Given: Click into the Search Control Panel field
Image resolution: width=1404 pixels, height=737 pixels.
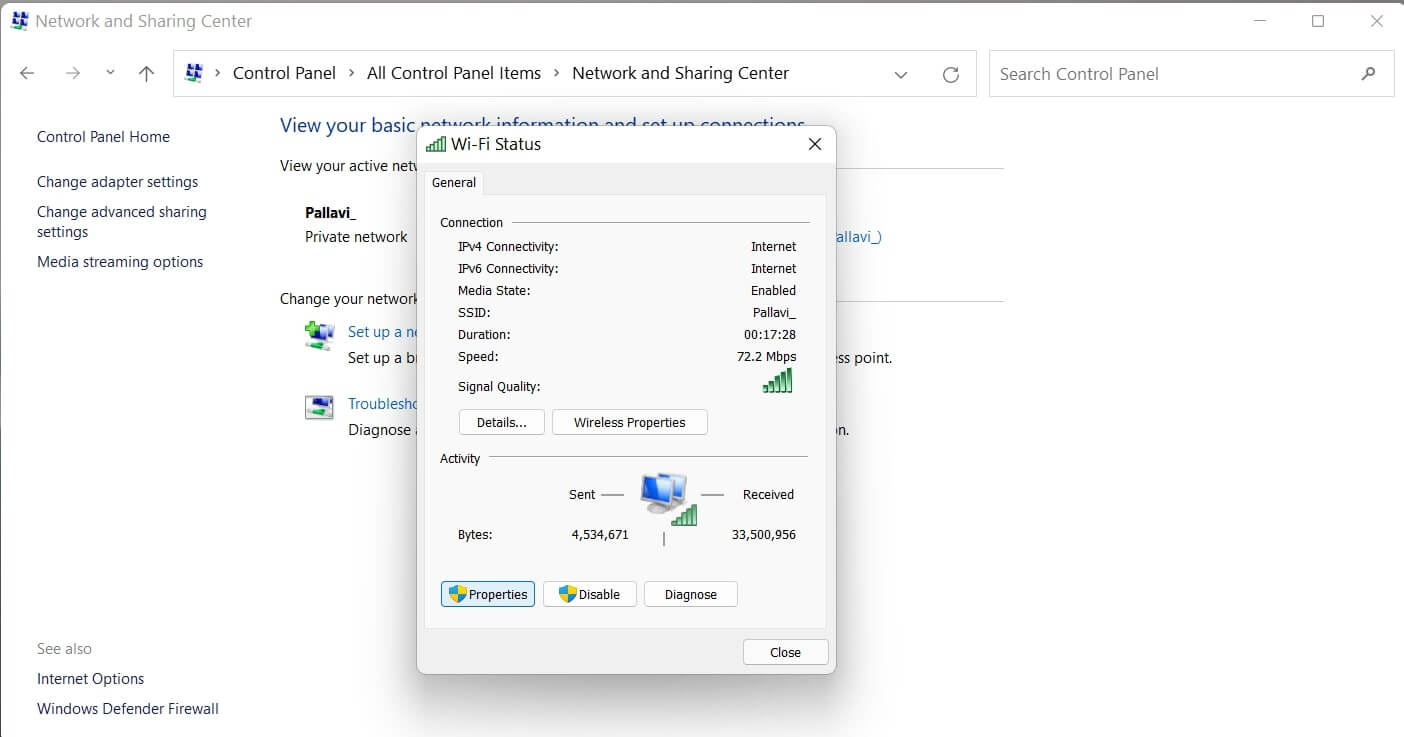Looking at the screenshot, I should pos(1170,74).
